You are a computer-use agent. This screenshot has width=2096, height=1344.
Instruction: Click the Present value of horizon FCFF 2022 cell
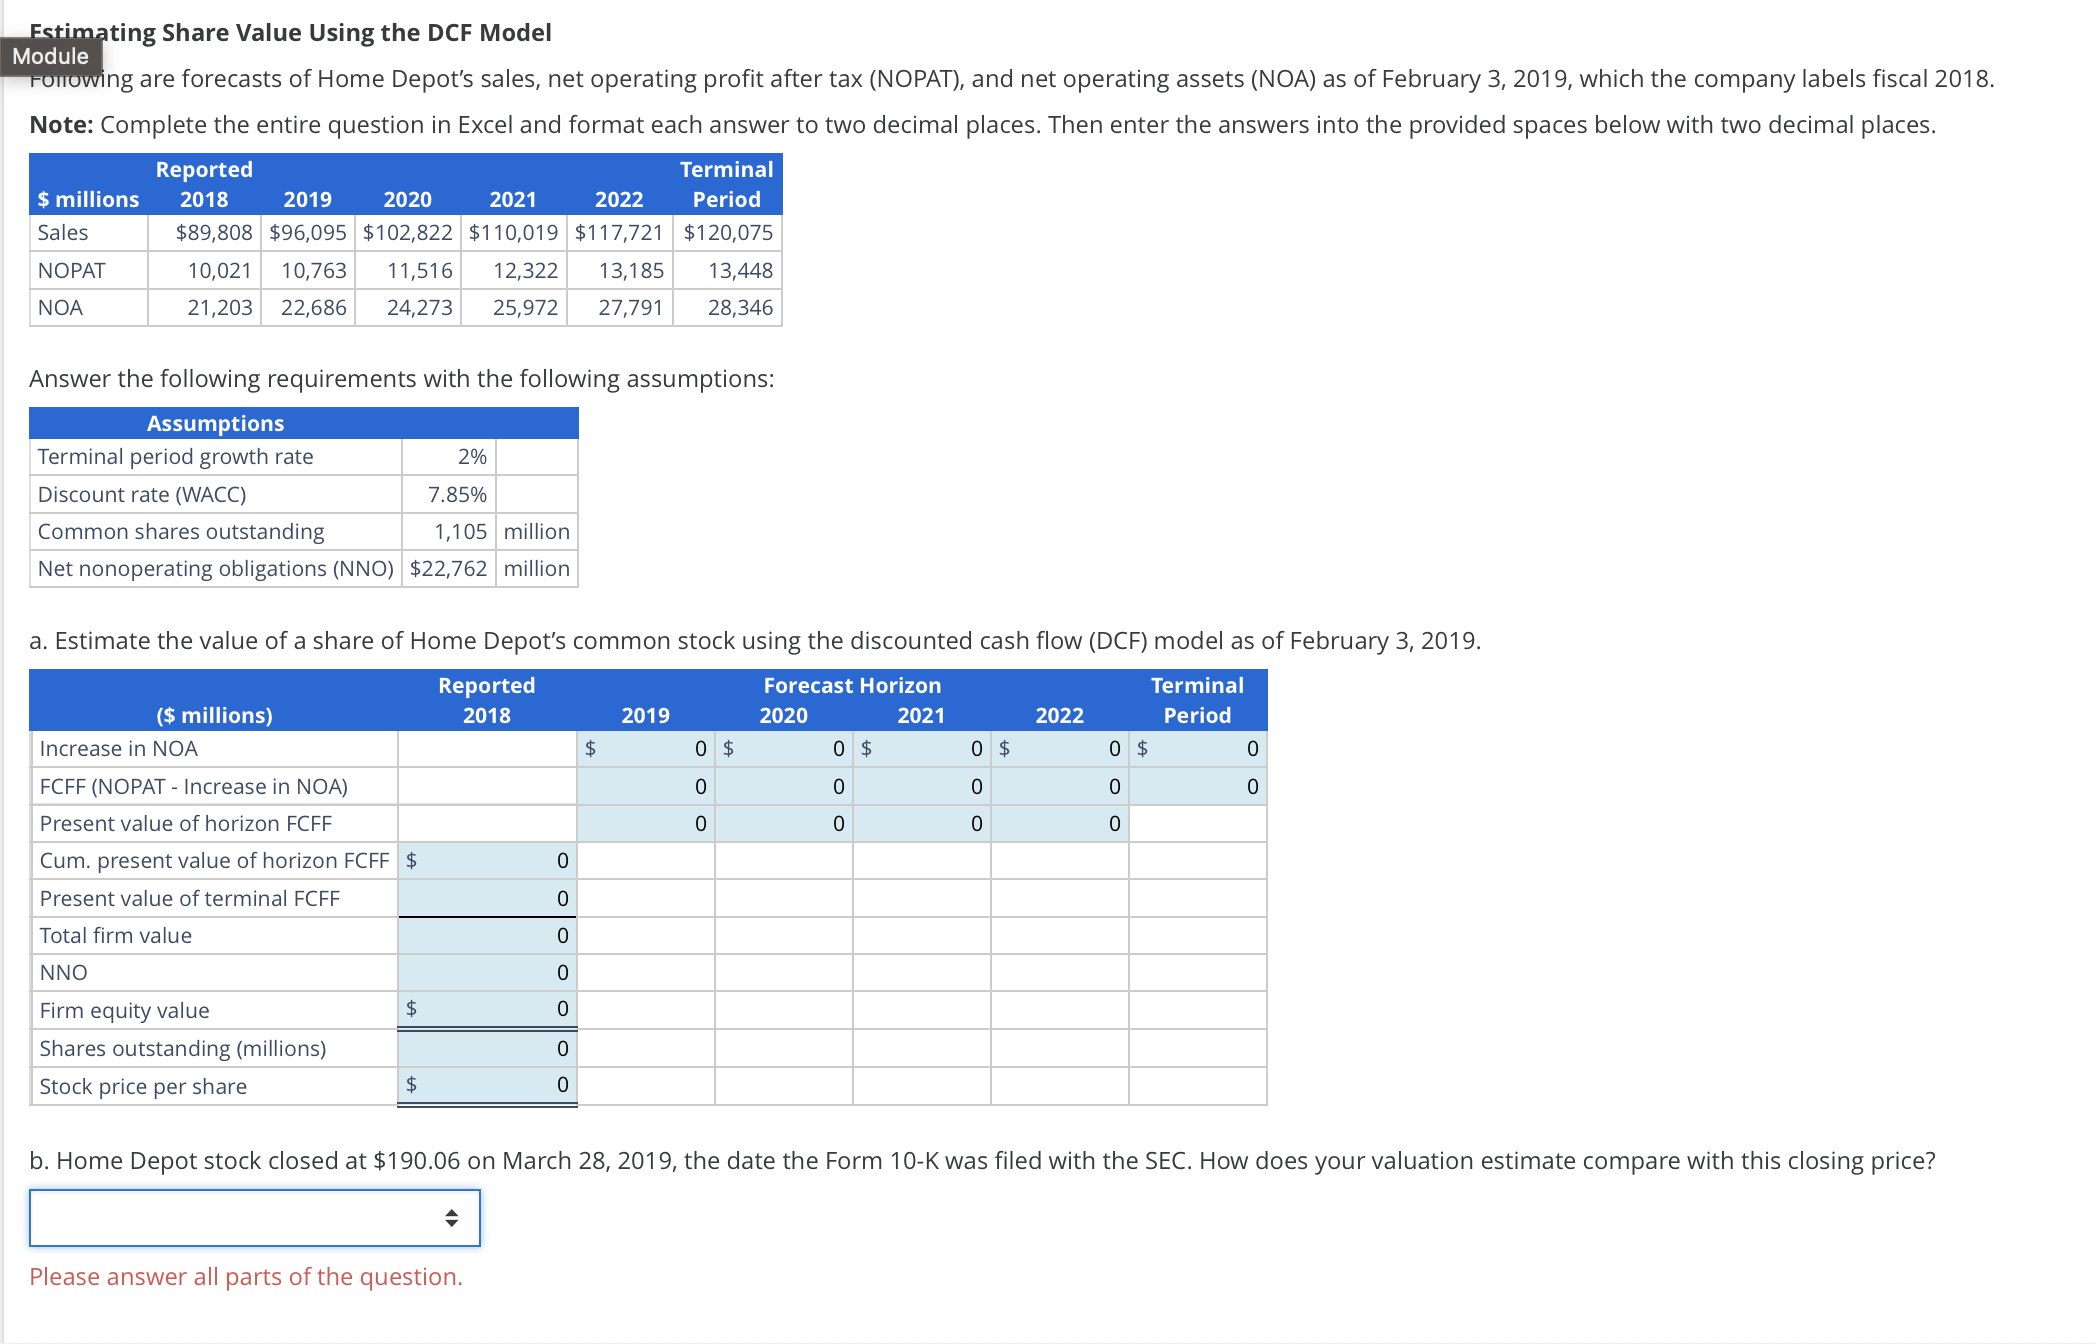1058,823
